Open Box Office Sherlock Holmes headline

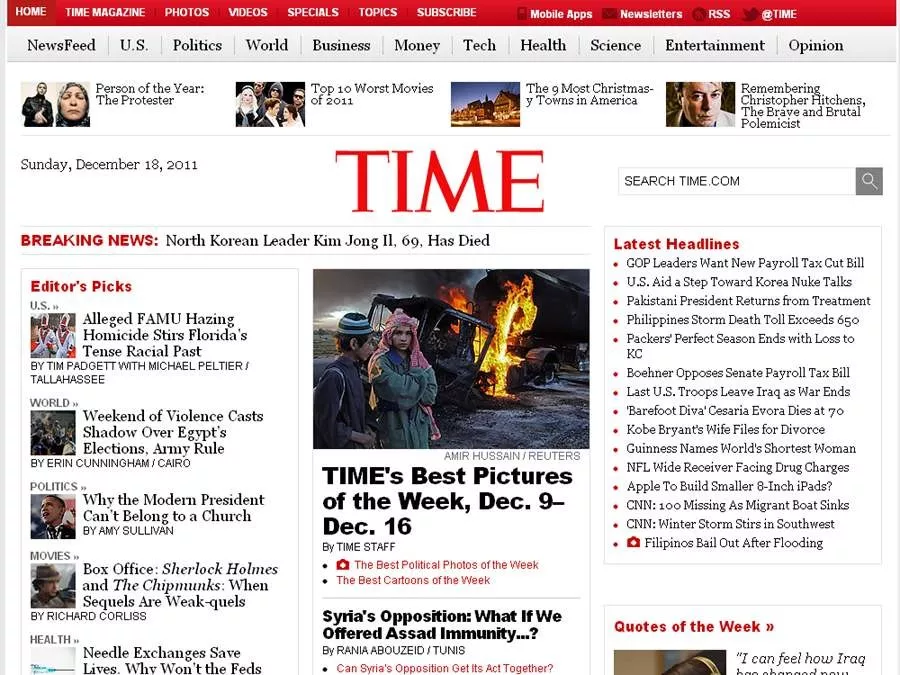coord(180,585)
